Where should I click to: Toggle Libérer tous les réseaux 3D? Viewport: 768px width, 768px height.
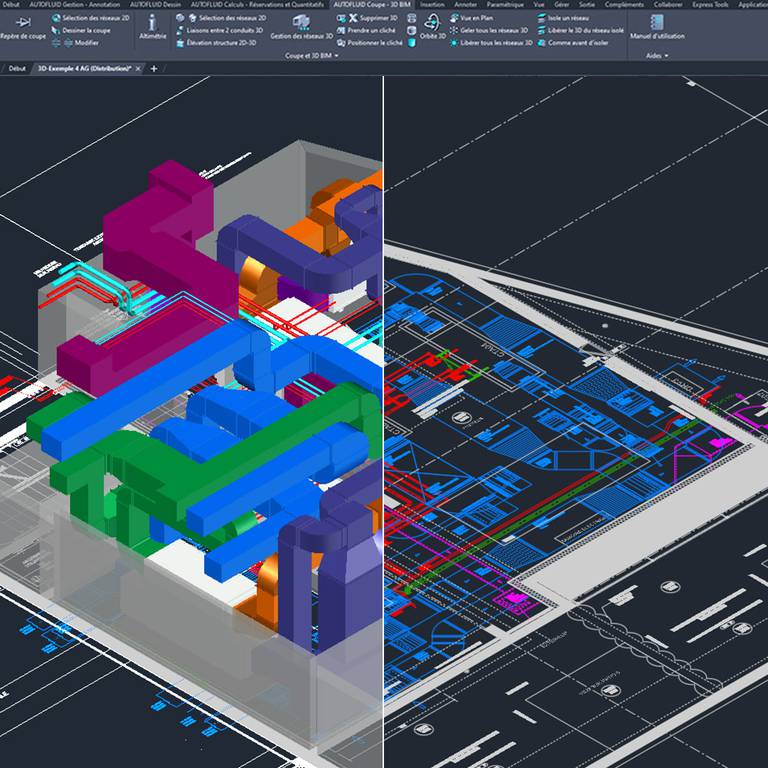(493, 43)
